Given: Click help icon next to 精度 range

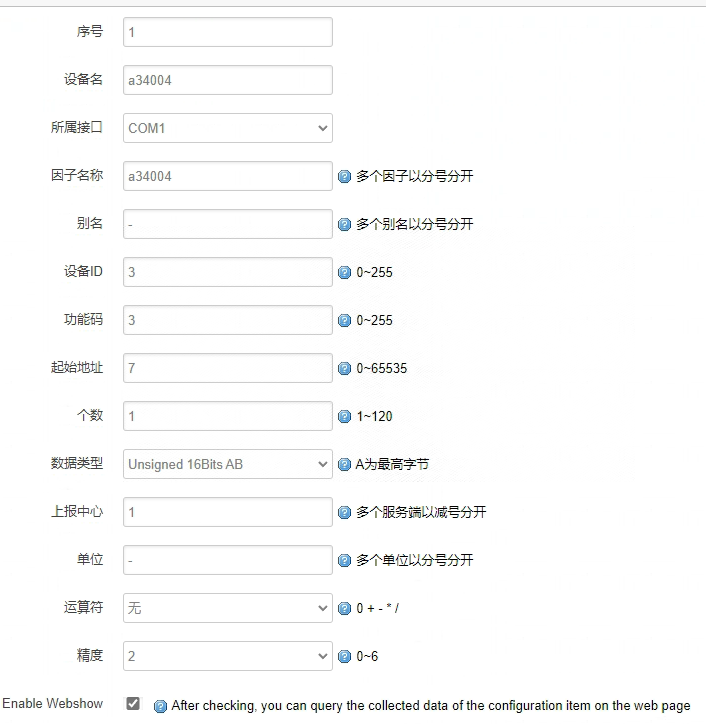Looking at the screenshot, I should click(345, 657).
